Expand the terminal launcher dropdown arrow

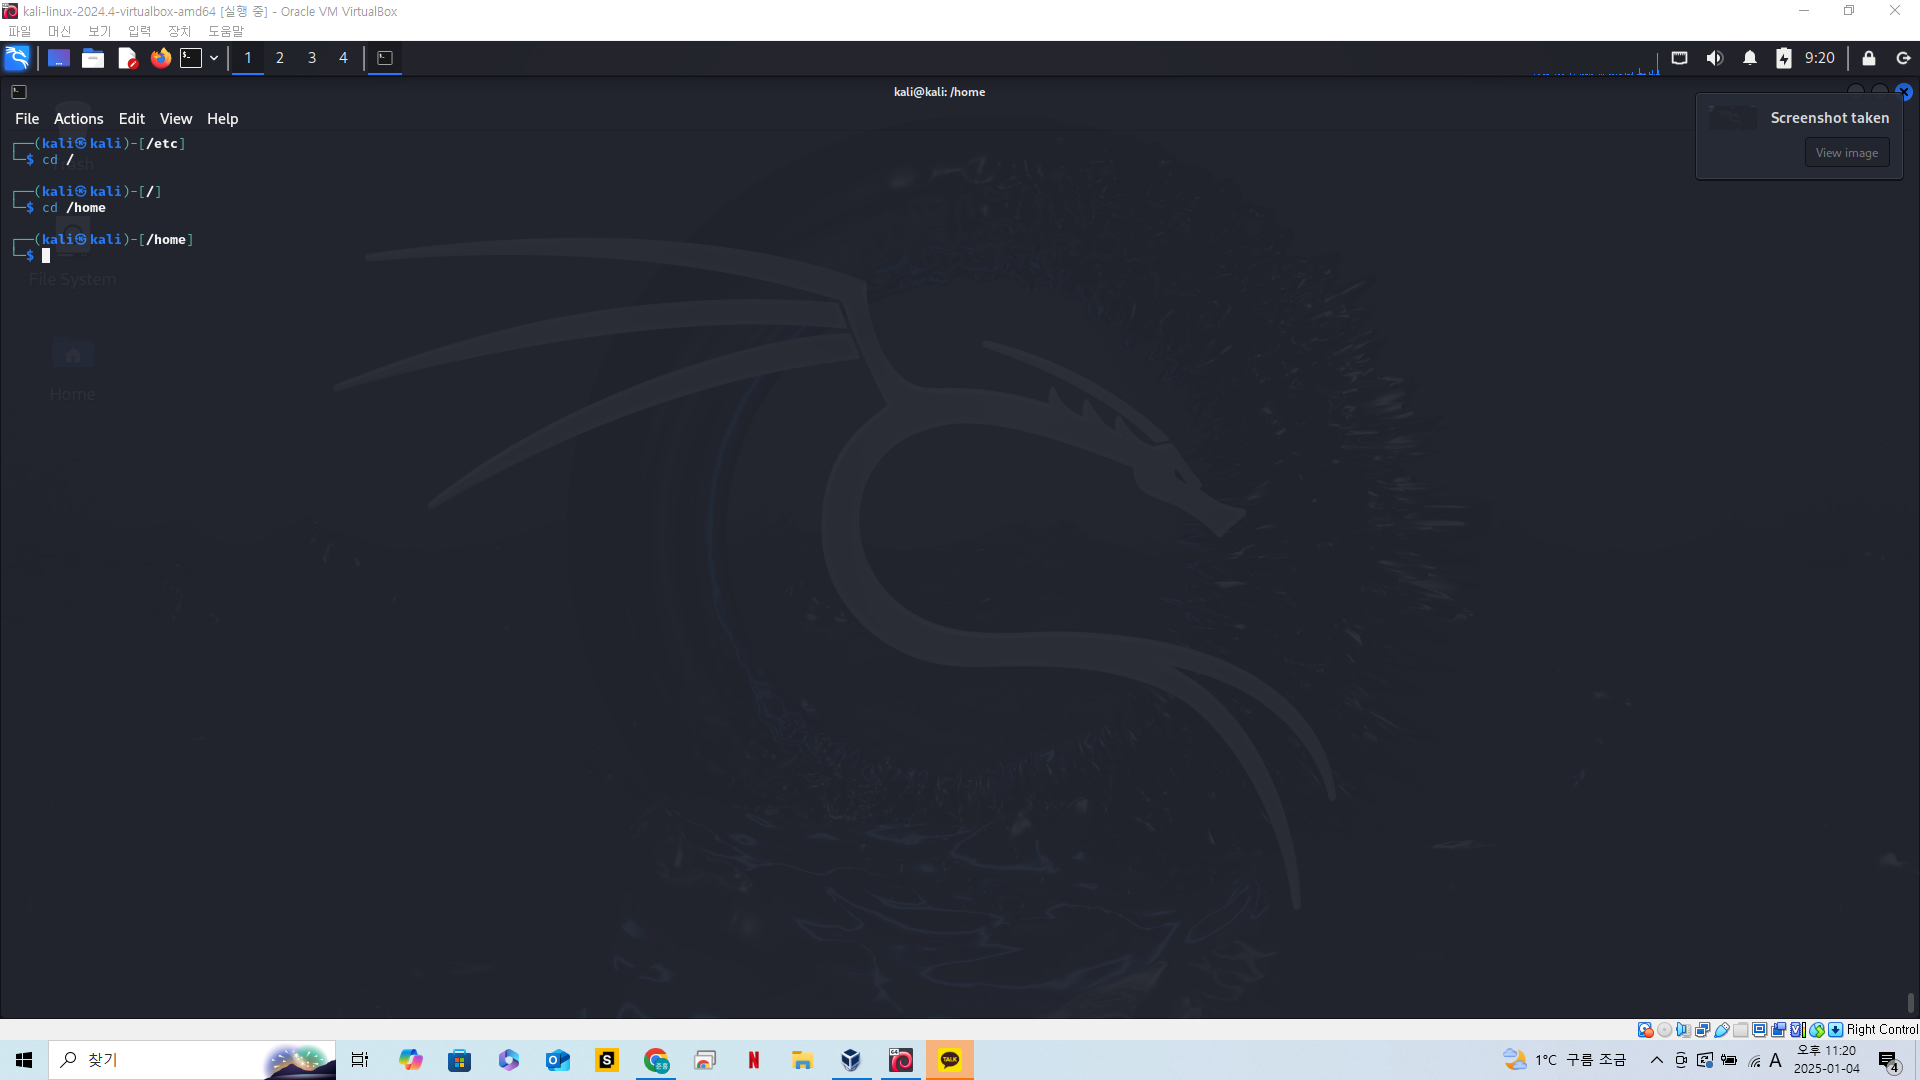(214, 58)
